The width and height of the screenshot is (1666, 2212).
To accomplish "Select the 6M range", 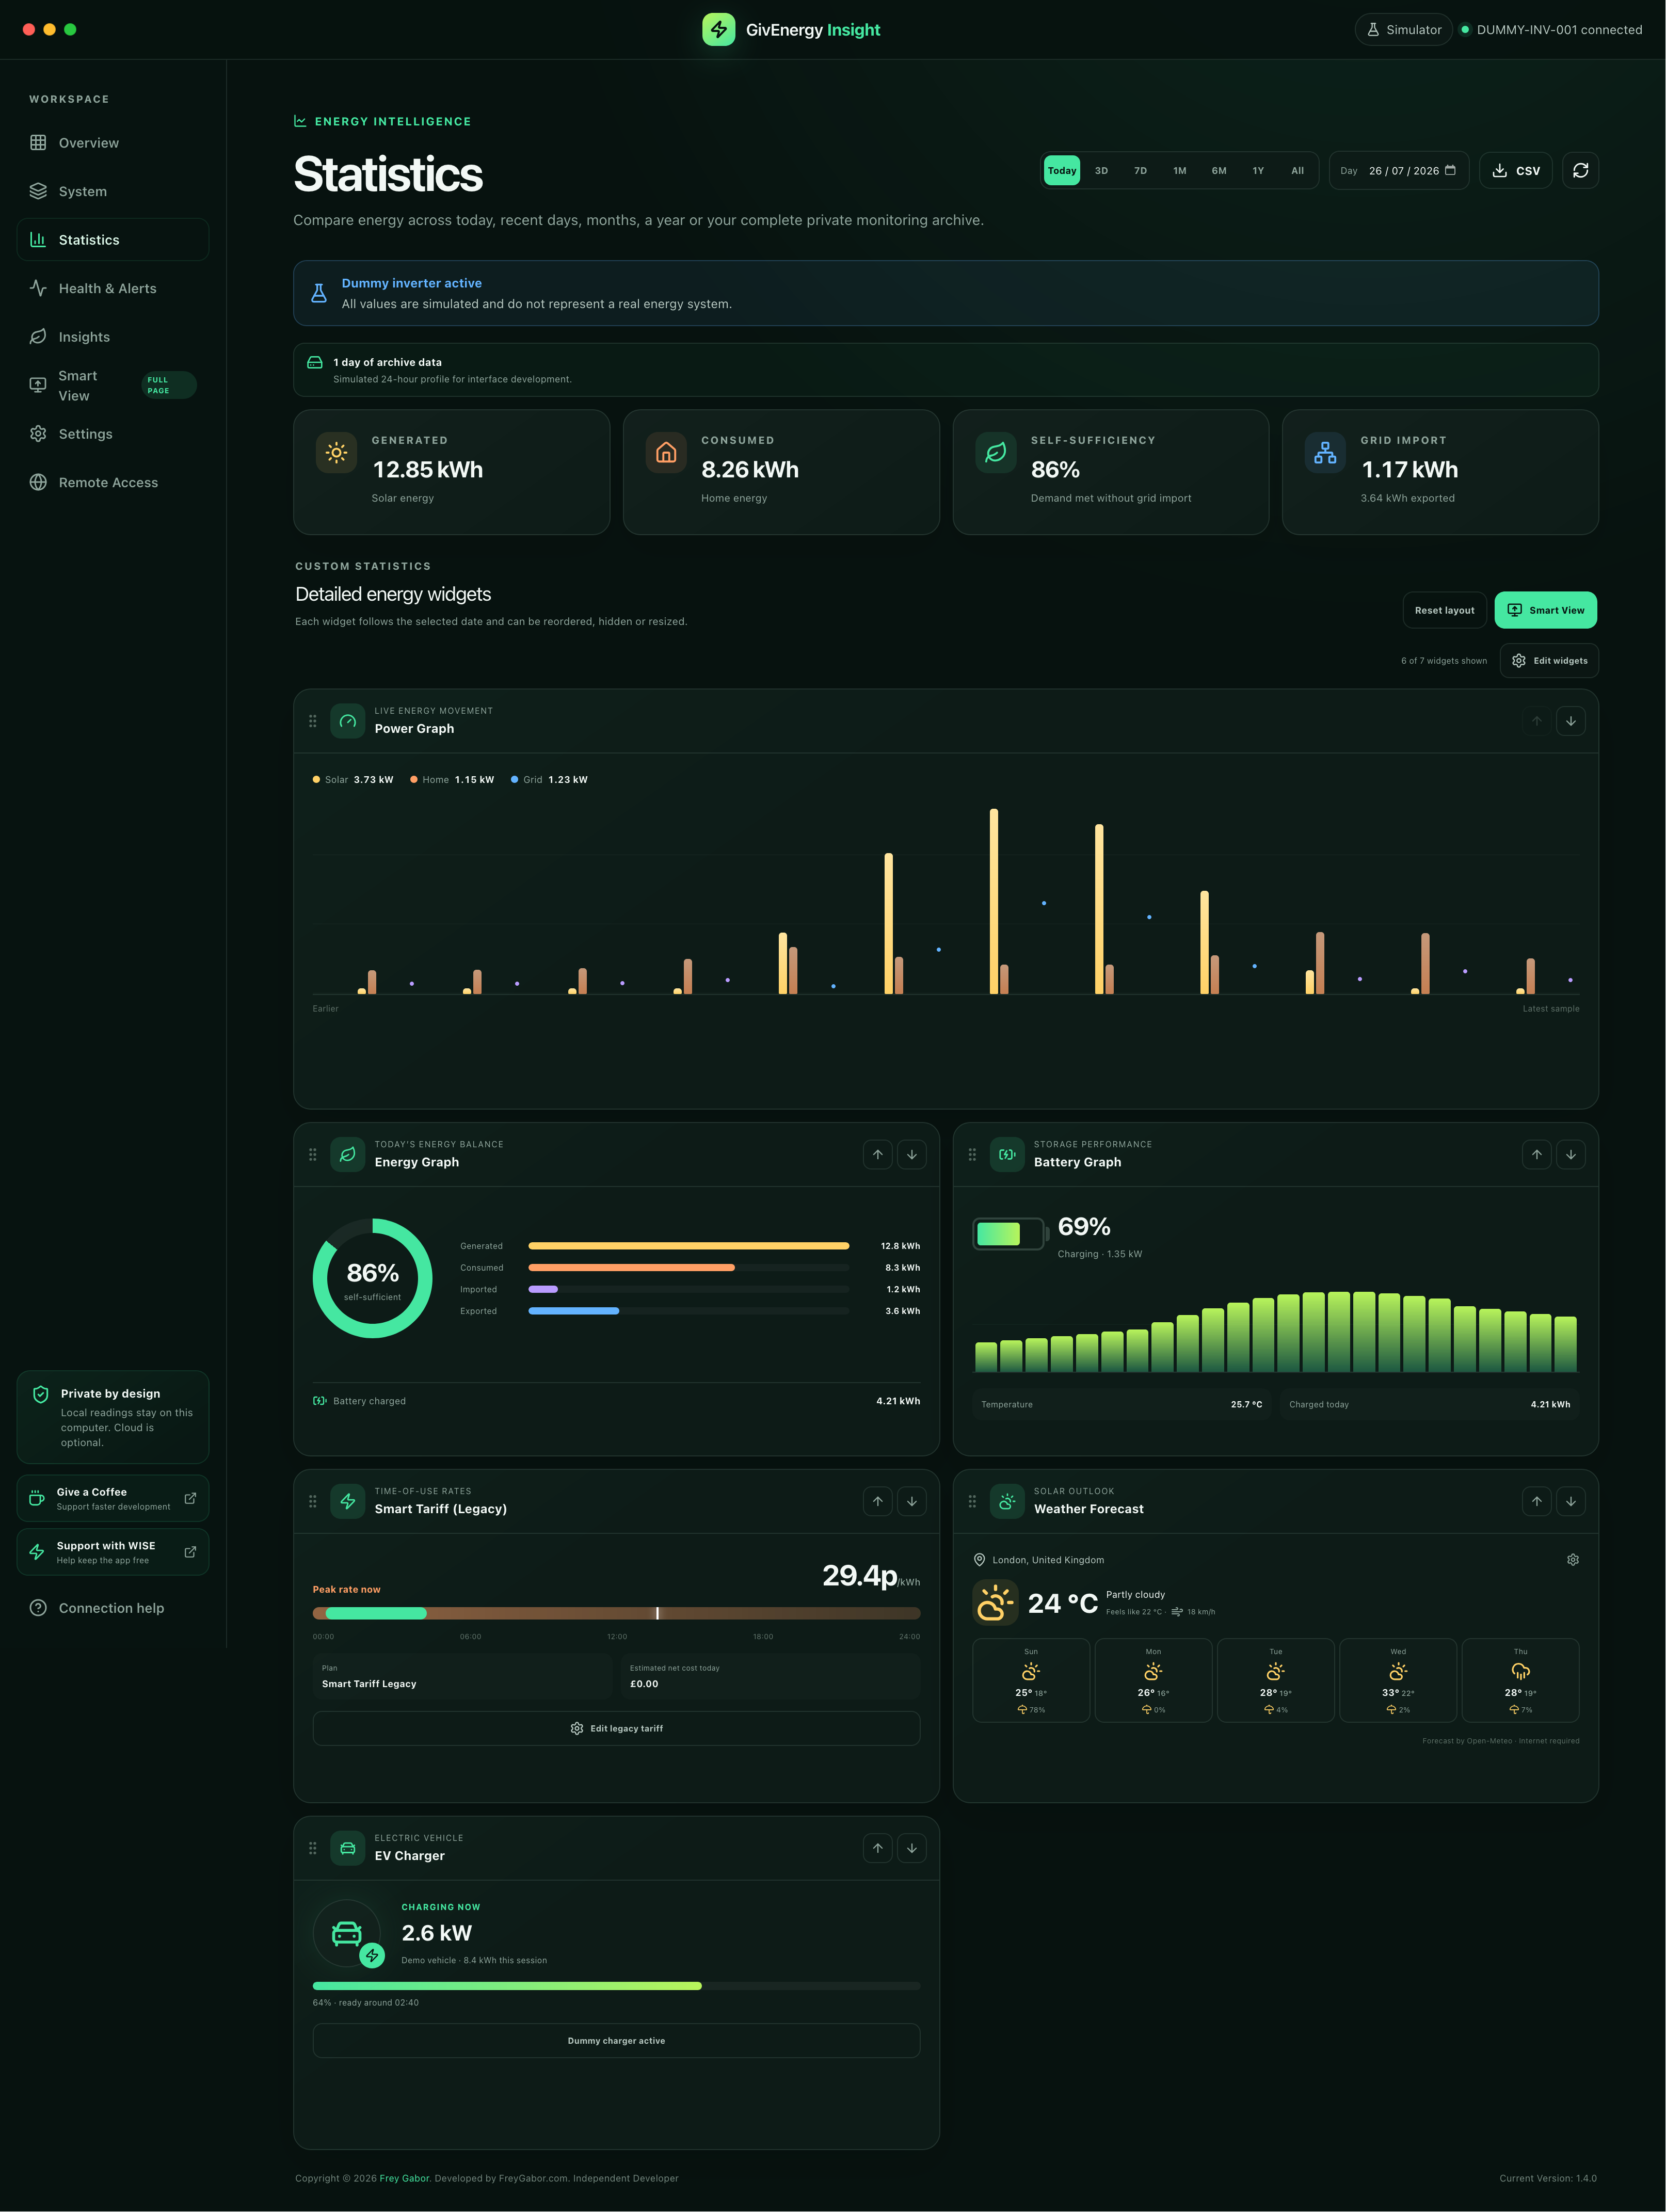I will click(1219, 171).
